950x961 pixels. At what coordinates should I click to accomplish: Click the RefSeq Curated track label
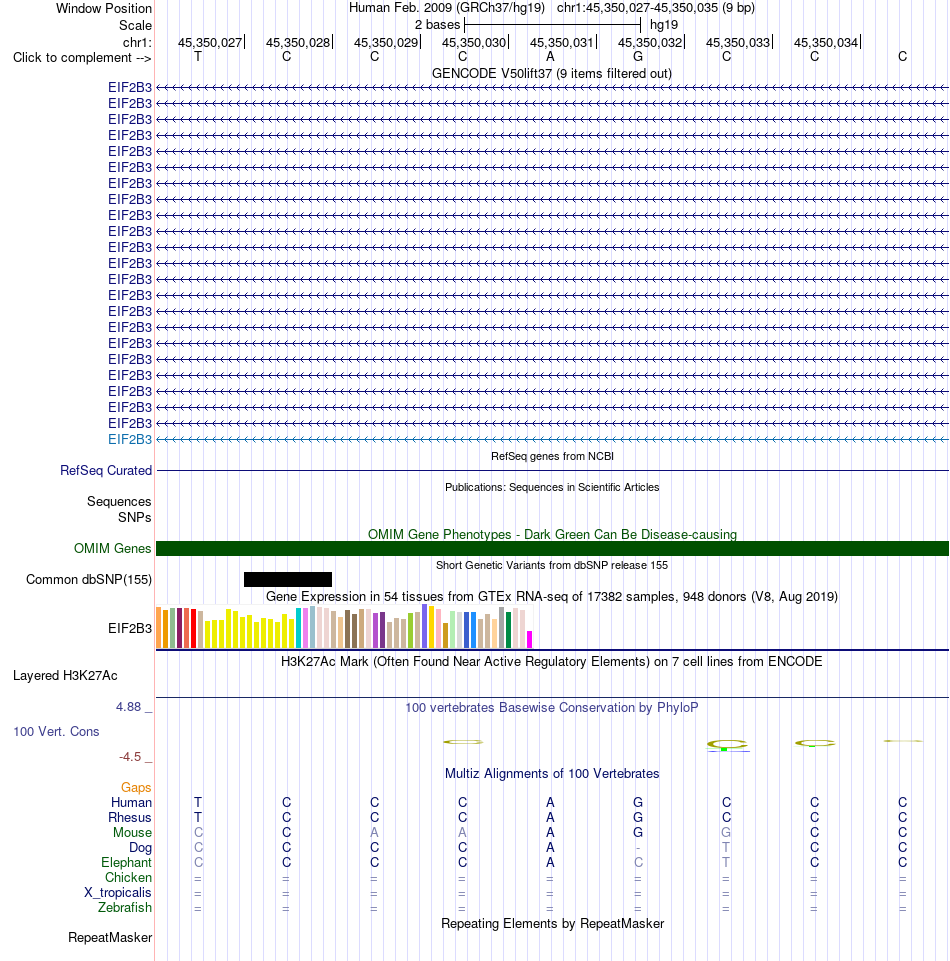(106, 470)
